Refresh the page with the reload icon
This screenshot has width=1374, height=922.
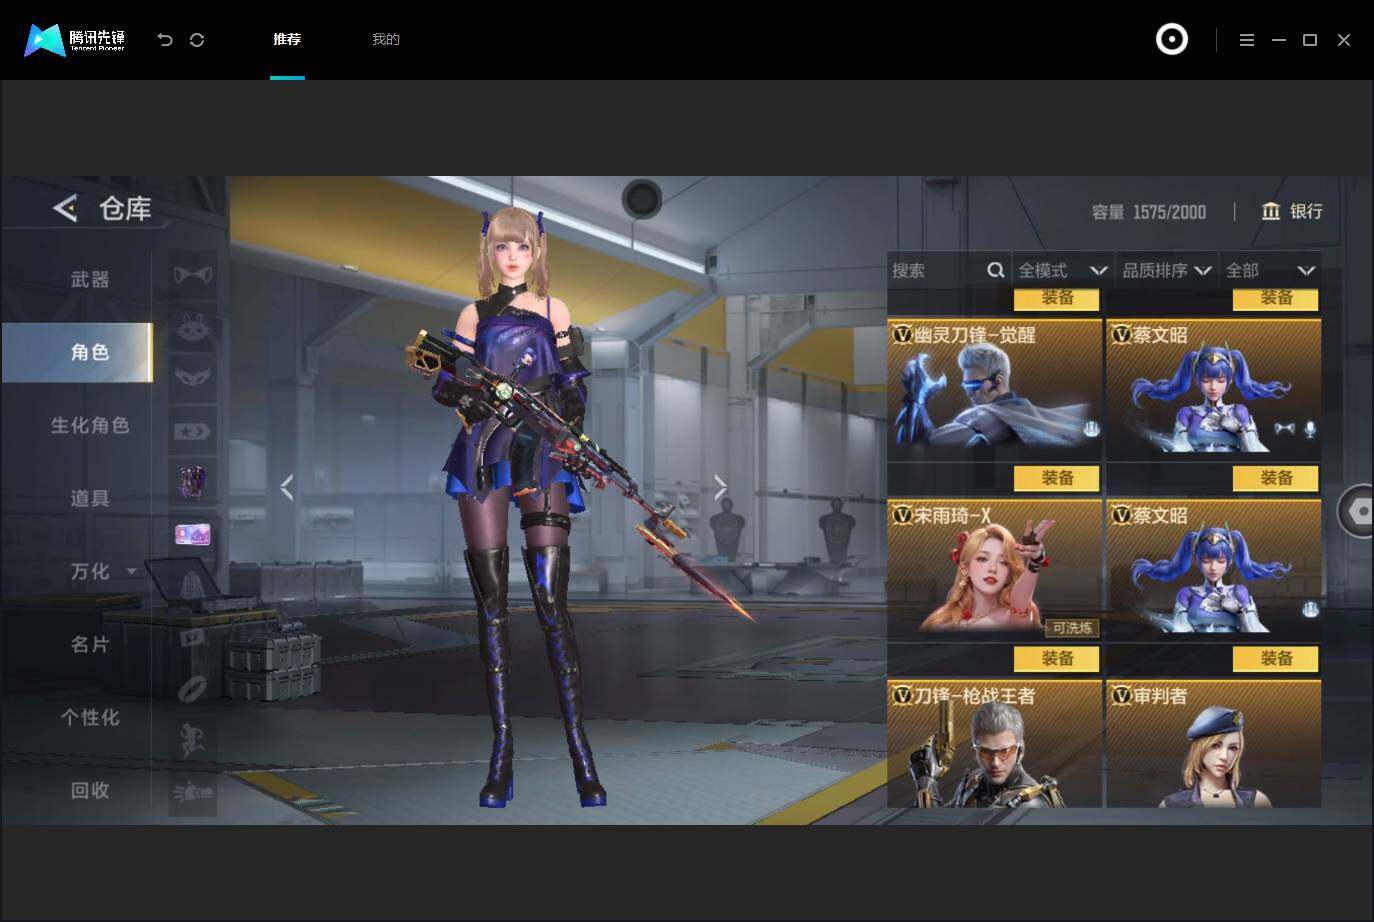(x=197, y=40)
